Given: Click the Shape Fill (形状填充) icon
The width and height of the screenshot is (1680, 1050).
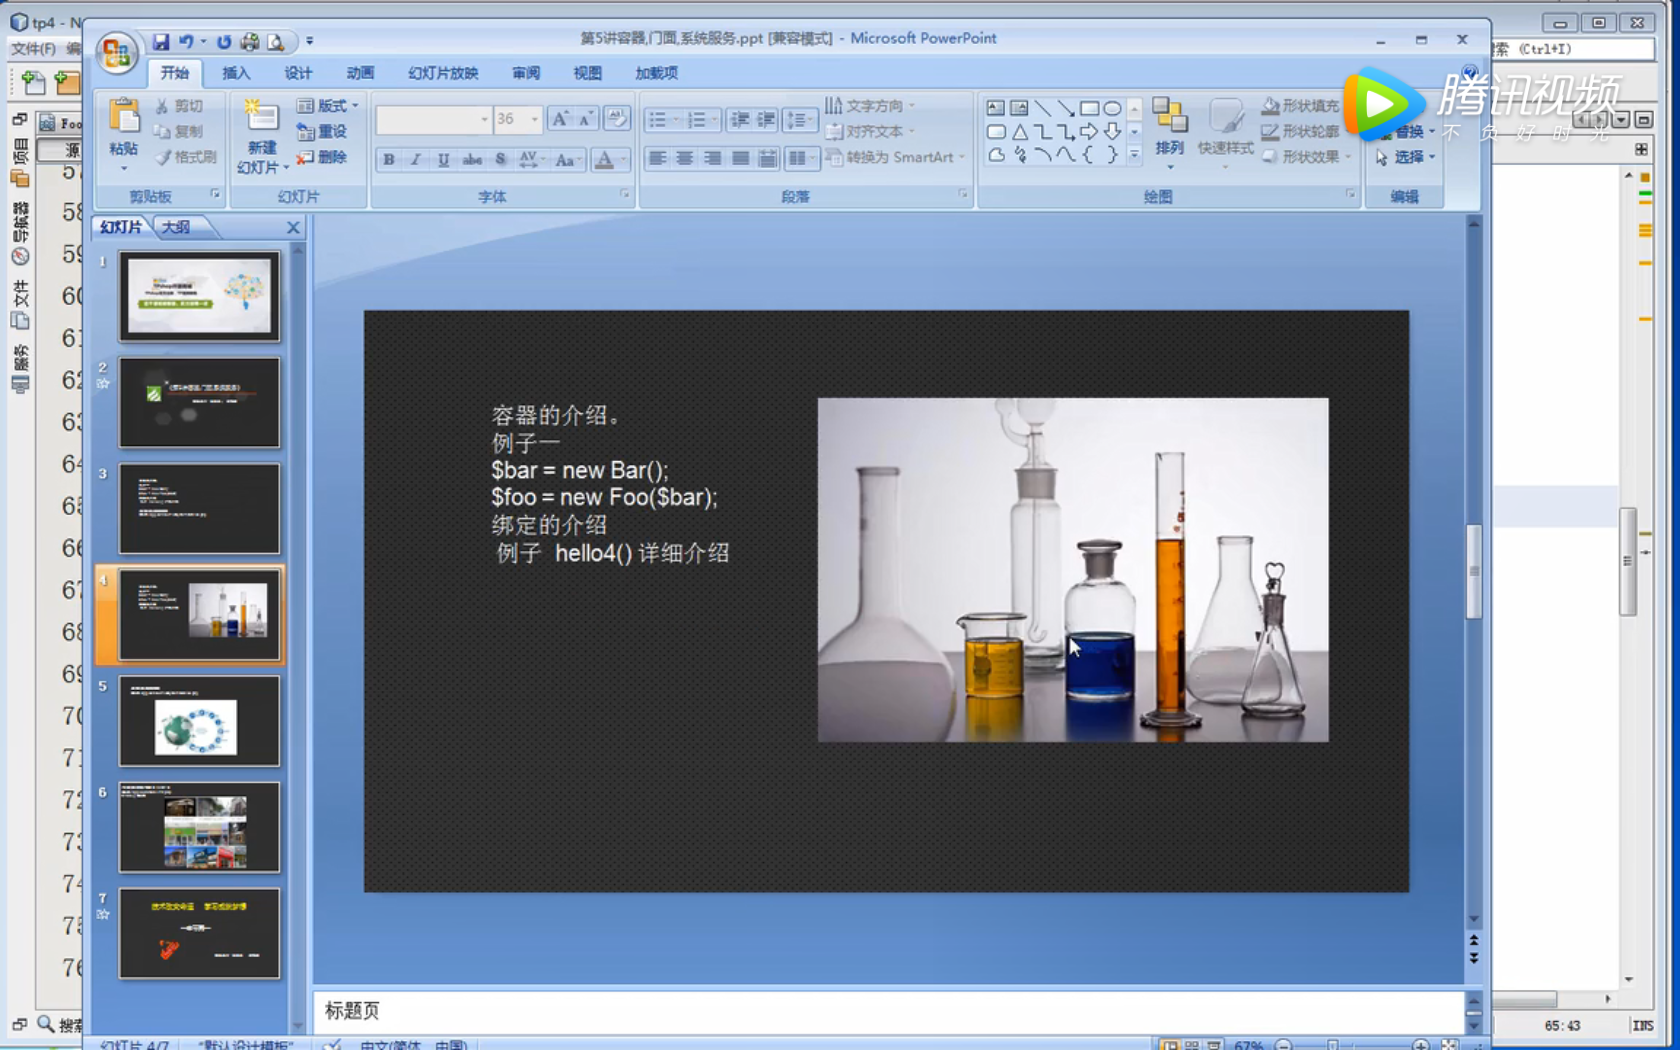Looking at the screenshot, I should tap(1270, 106).
